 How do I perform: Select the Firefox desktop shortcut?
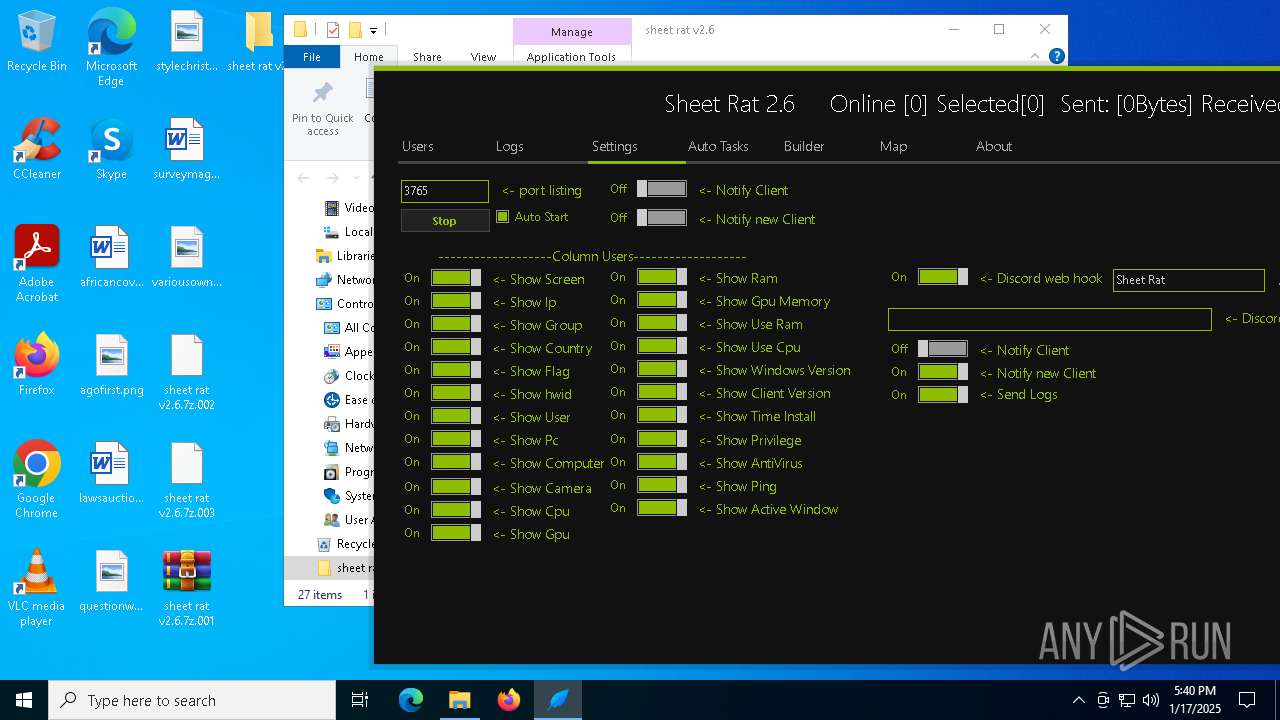click(37, 365)
